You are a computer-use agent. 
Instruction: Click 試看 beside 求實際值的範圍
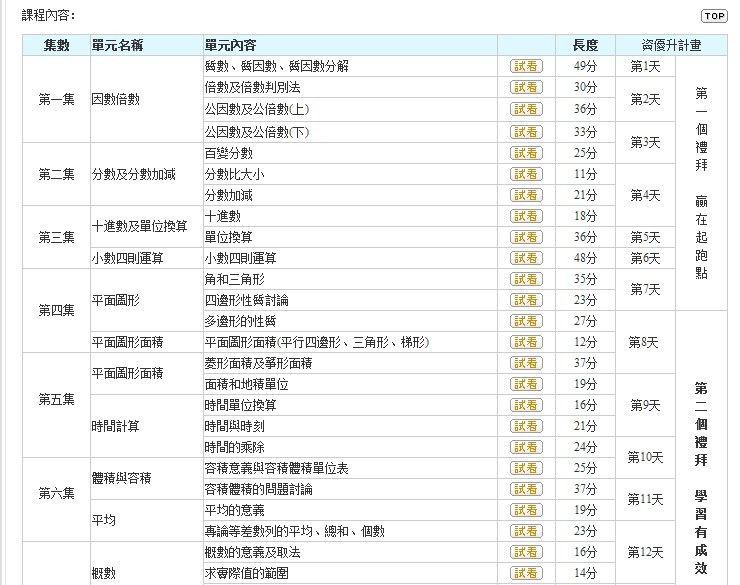(526, 573)
